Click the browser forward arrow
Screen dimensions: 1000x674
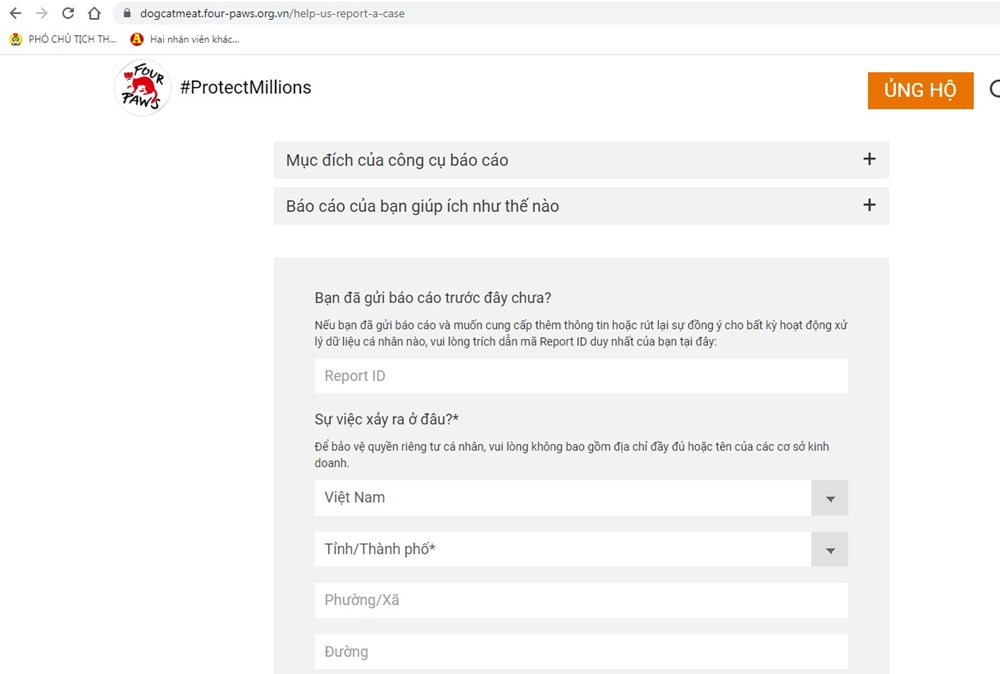41,13
